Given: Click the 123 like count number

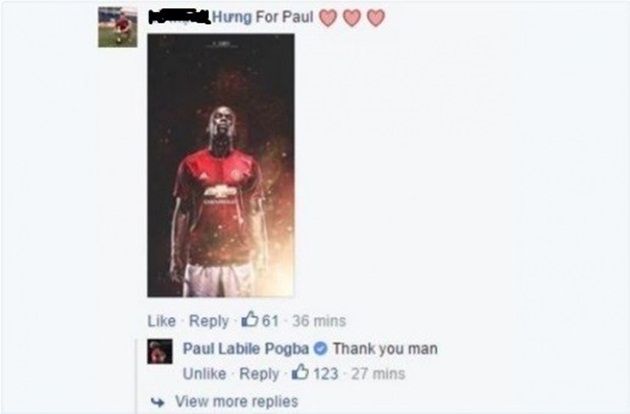Looking at the screenshot, I should point(325,373).
